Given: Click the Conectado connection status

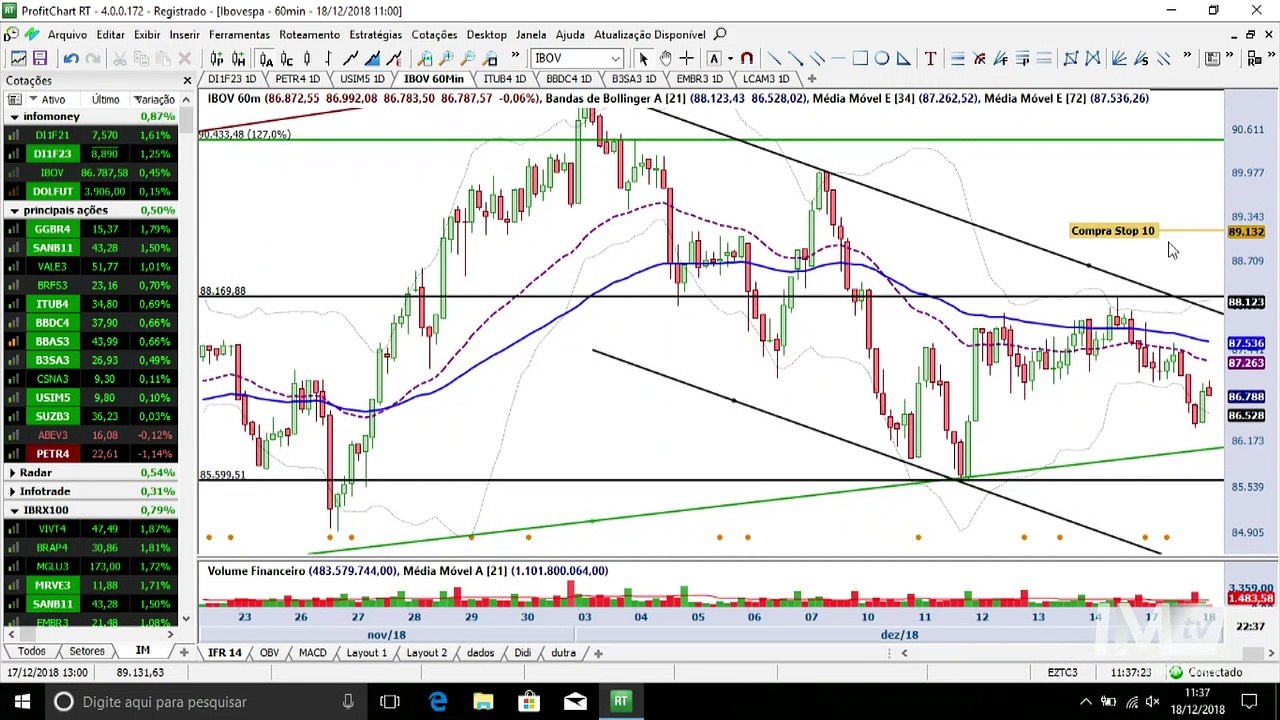Looking at the screenshot, I should pos(1207,672).
